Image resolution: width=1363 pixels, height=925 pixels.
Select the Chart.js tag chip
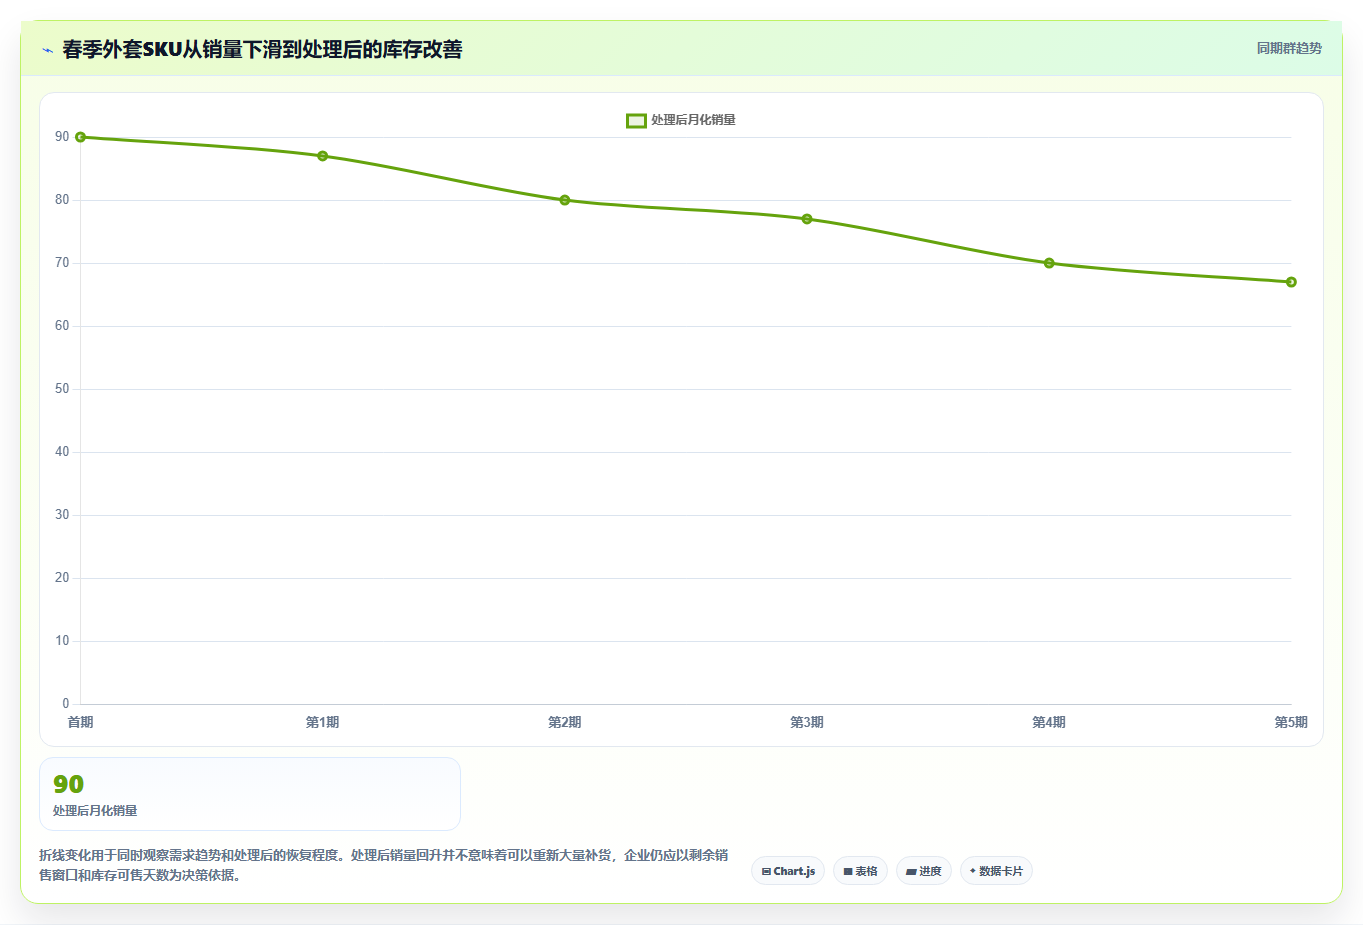(x=788, y=871)
